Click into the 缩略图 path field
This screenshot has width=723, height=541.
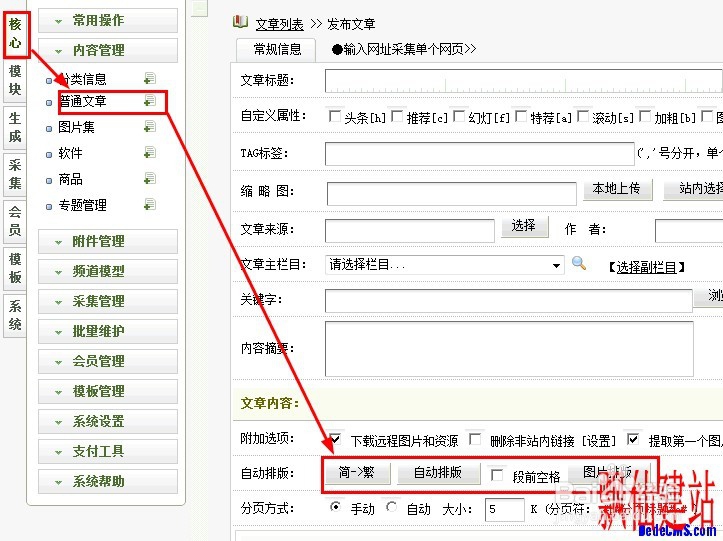coord(451,193)
